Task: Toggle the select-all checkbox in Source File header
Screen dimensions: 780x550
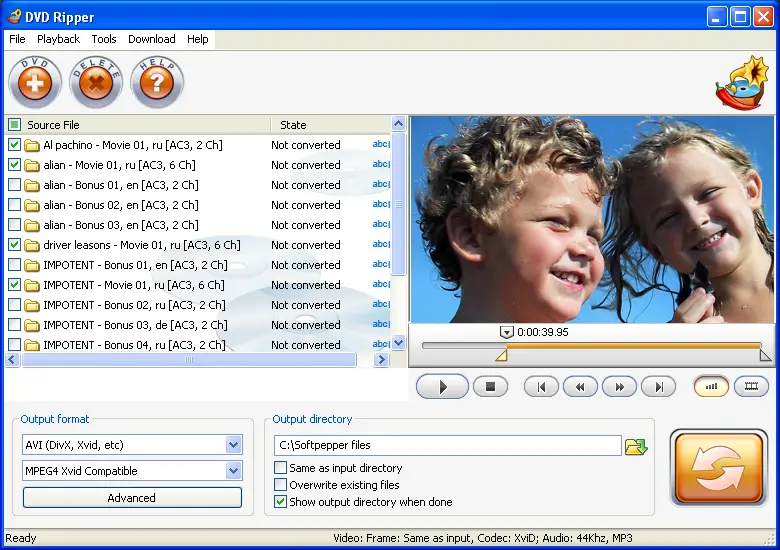Action: pyautogui.click(x=14, y=124)
